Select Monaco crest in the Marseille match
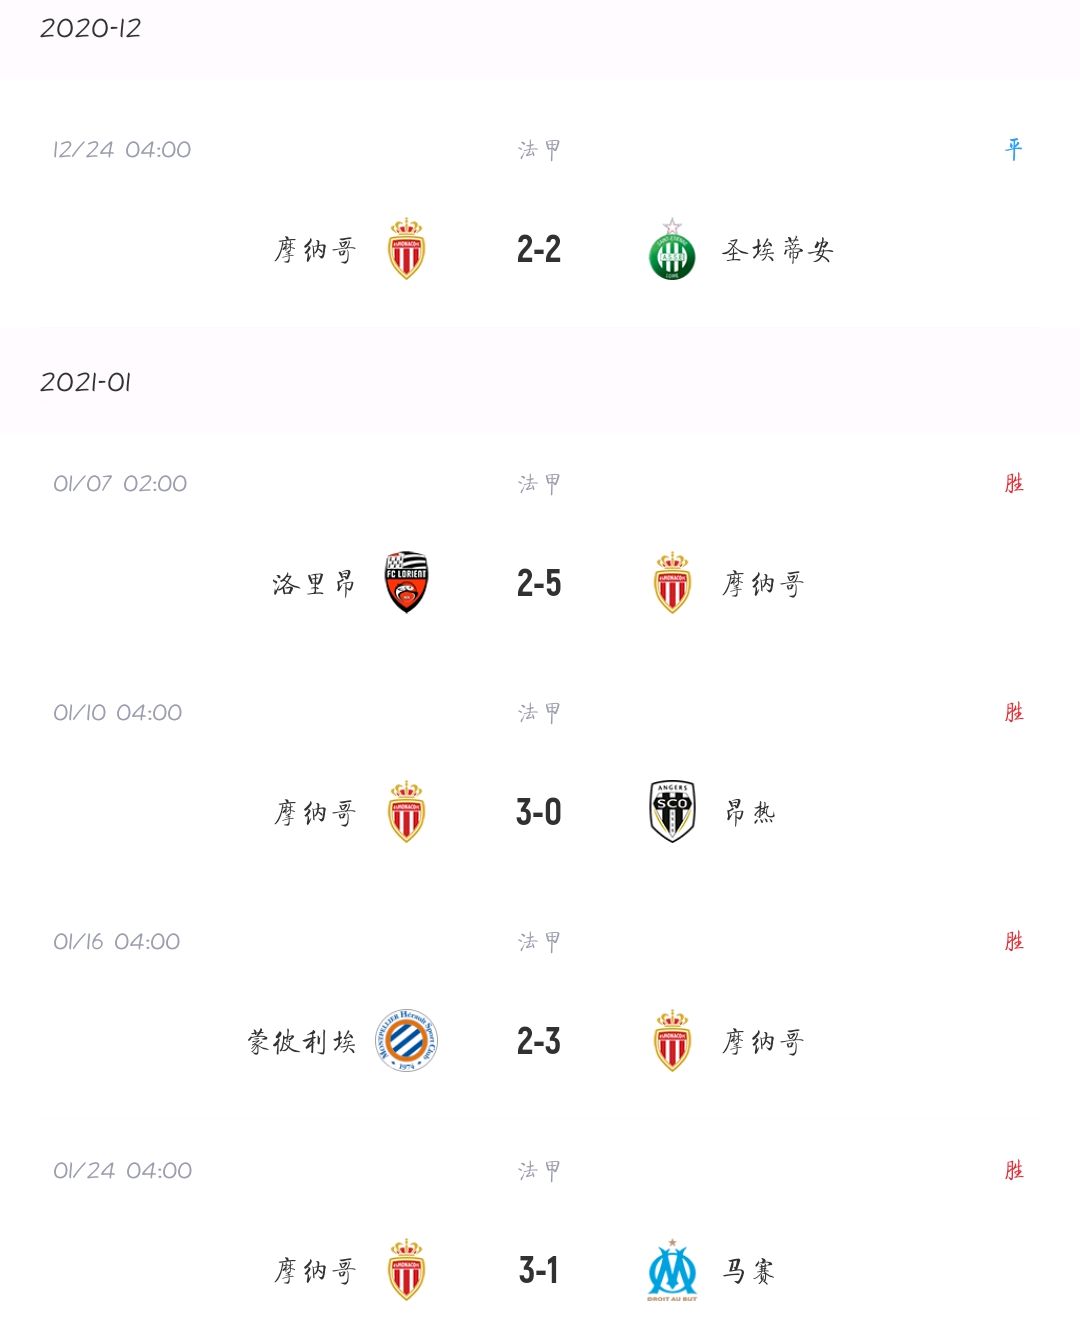The image size is (1080, 1323). click(406, 1270)
